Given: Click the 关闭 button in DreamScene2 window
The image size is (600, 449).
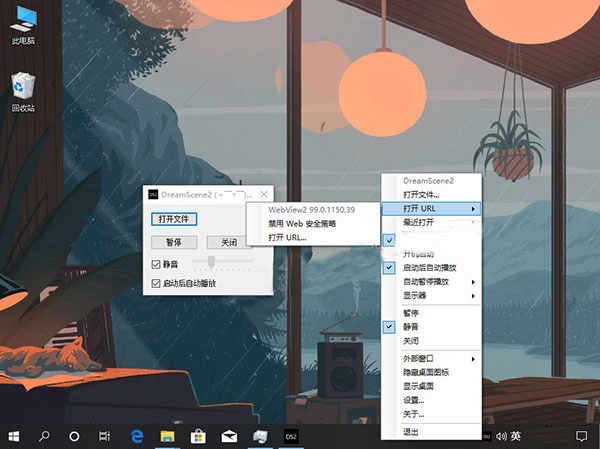Looking at the screenshot, I should [x=229, y=242].
